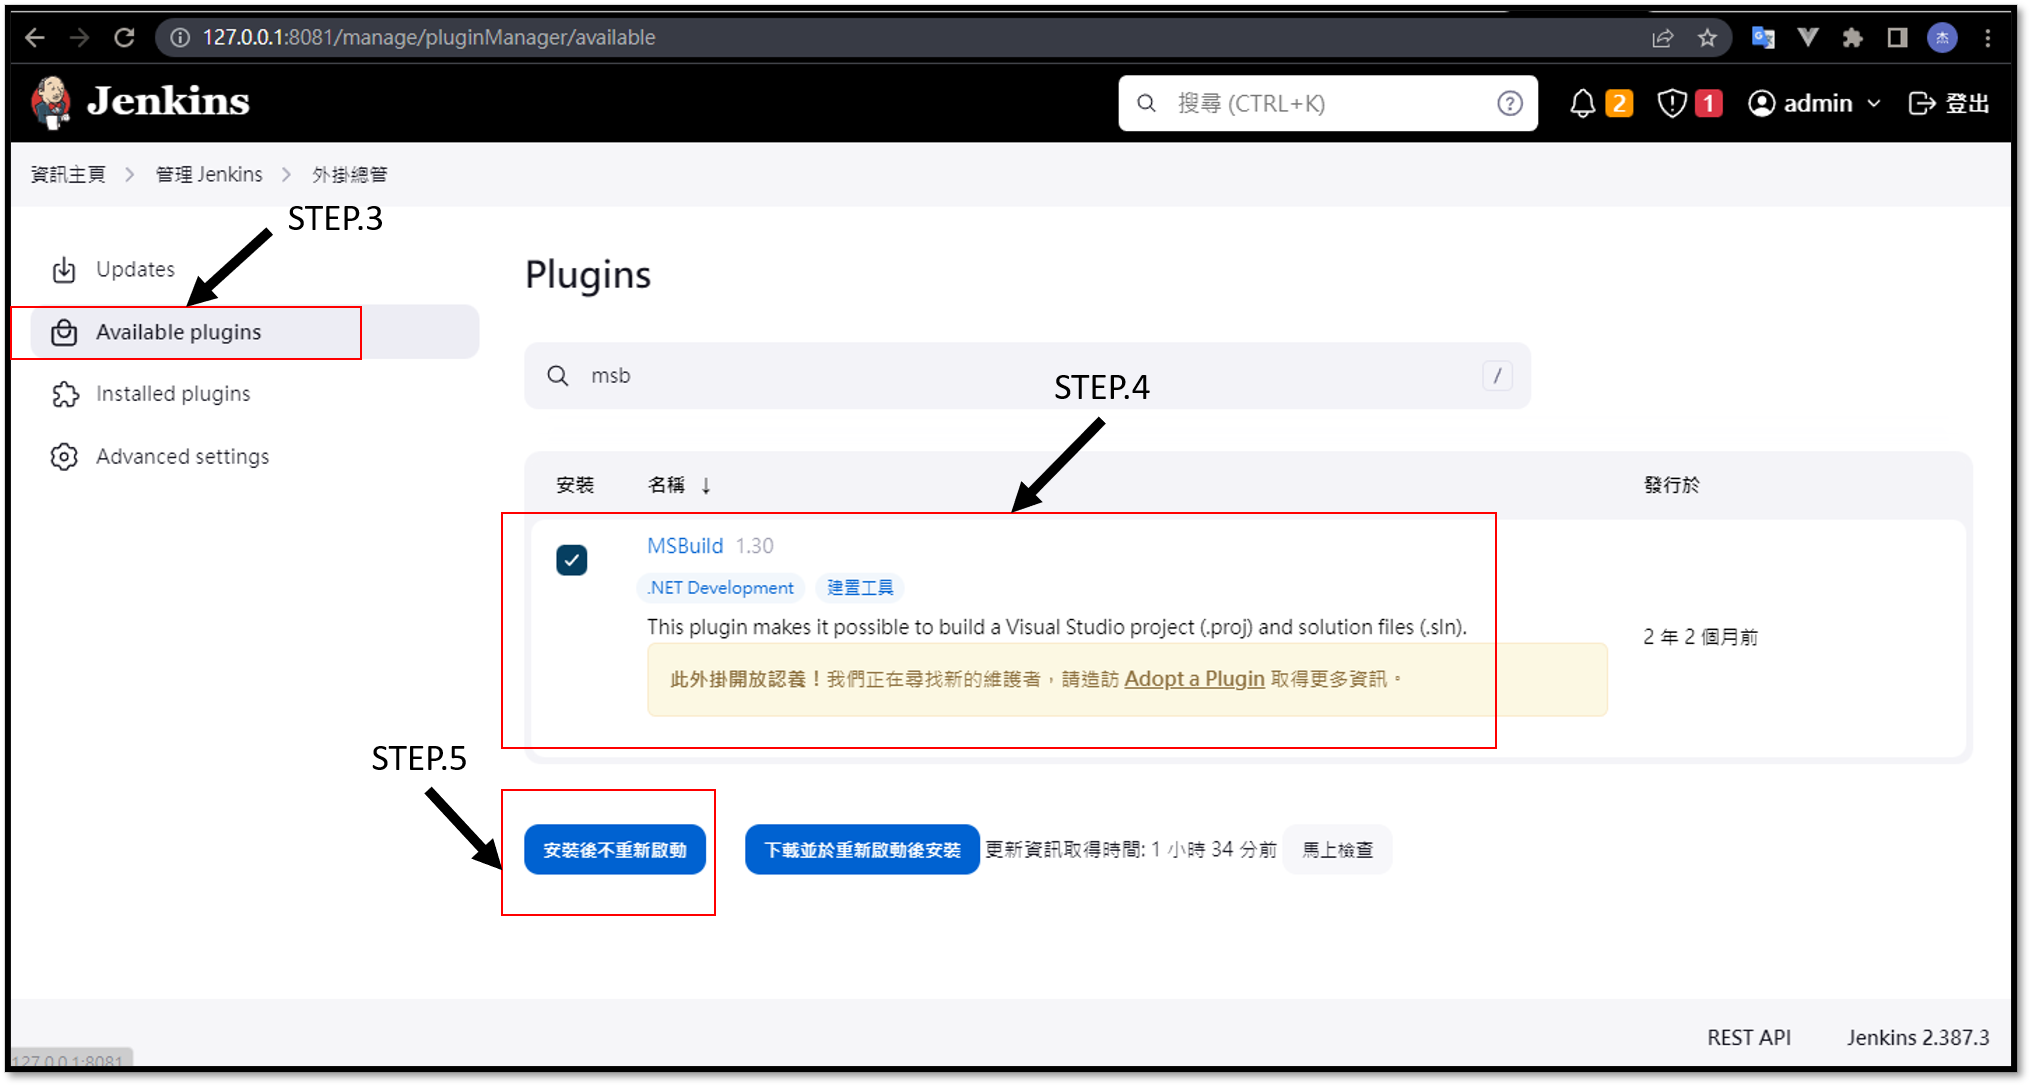Click the search help question mark icon
Image resolution: width=2030 pixels, height=1085 pixels.
coord(1509,103)
